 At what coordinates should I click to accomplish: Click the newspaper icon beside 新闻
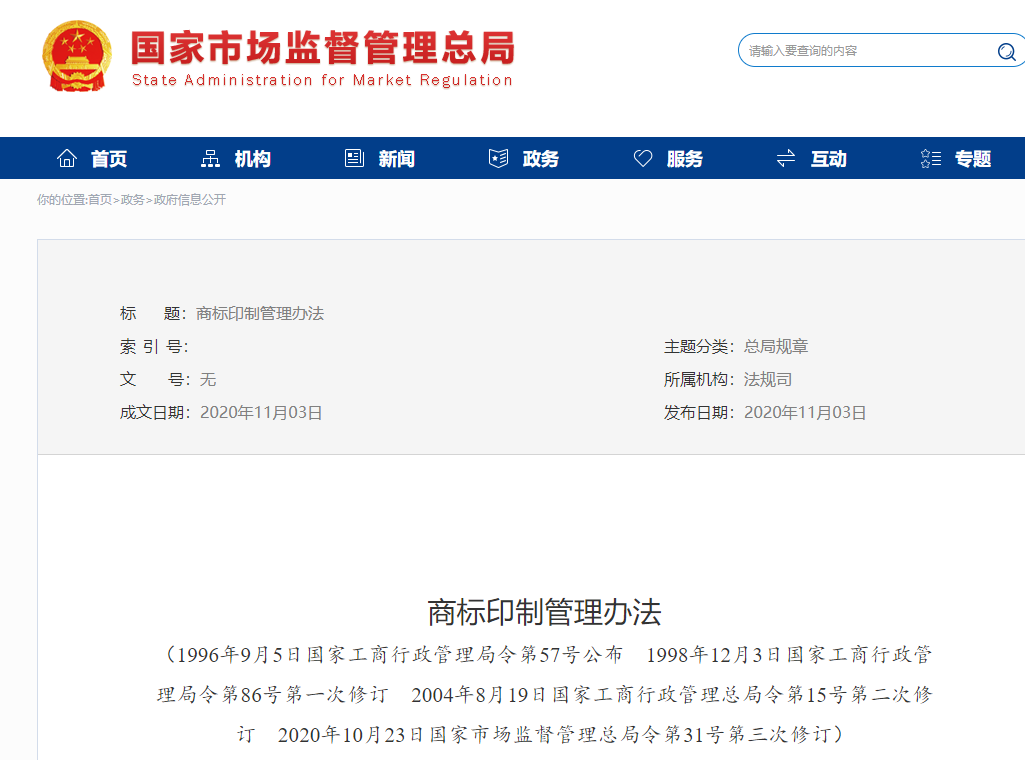tap(354, 159)
